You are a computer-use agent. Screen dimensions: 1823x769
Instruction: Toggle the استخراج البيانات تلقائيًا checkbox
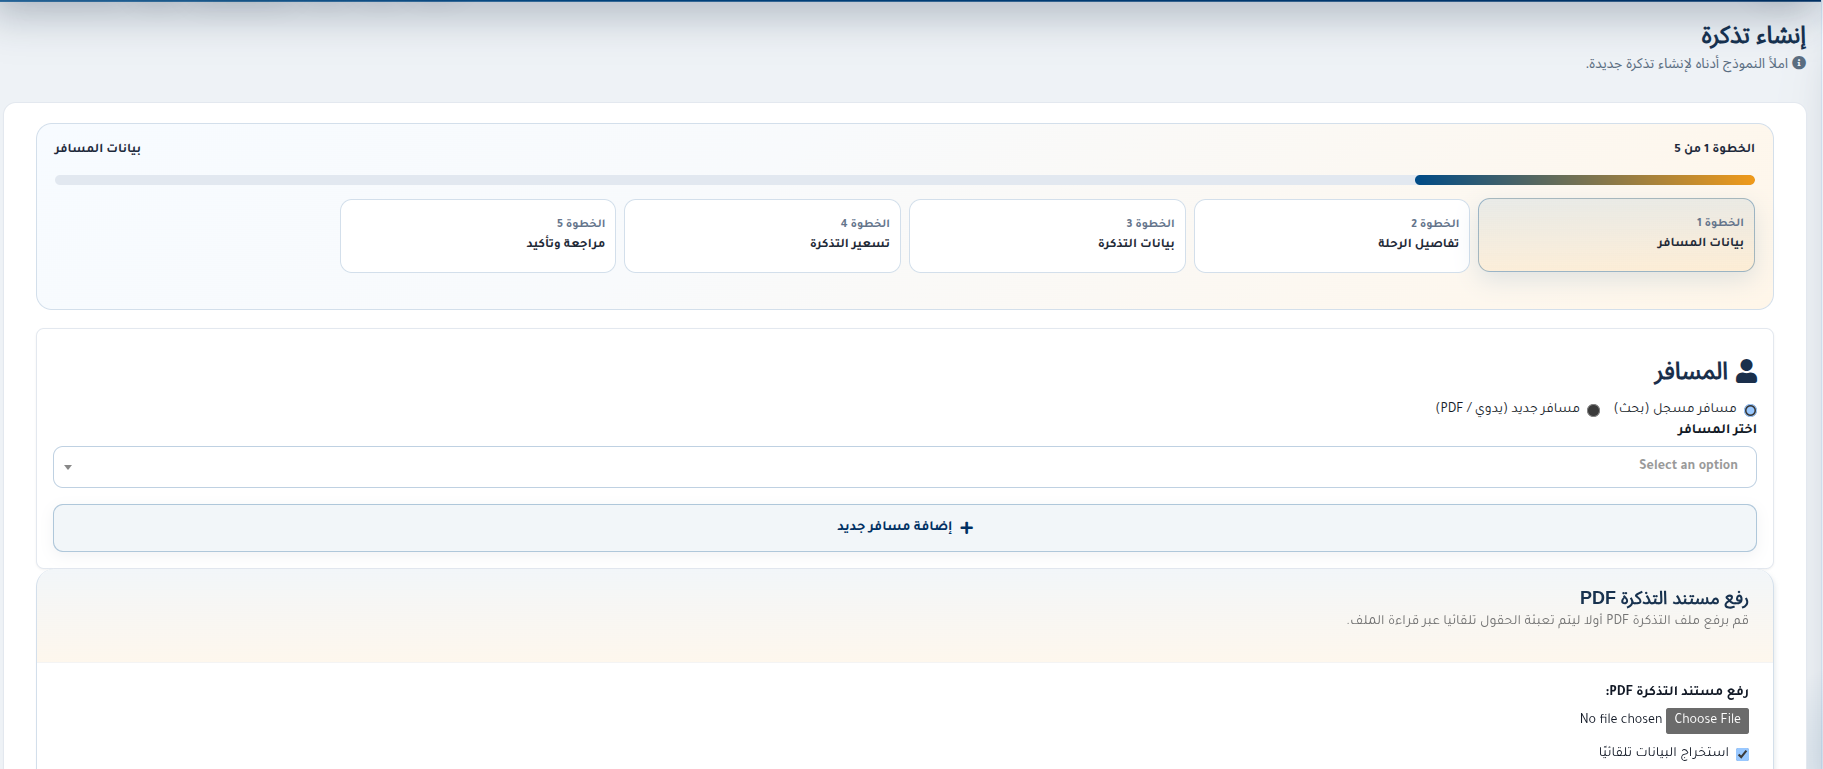click(1742, 754)
